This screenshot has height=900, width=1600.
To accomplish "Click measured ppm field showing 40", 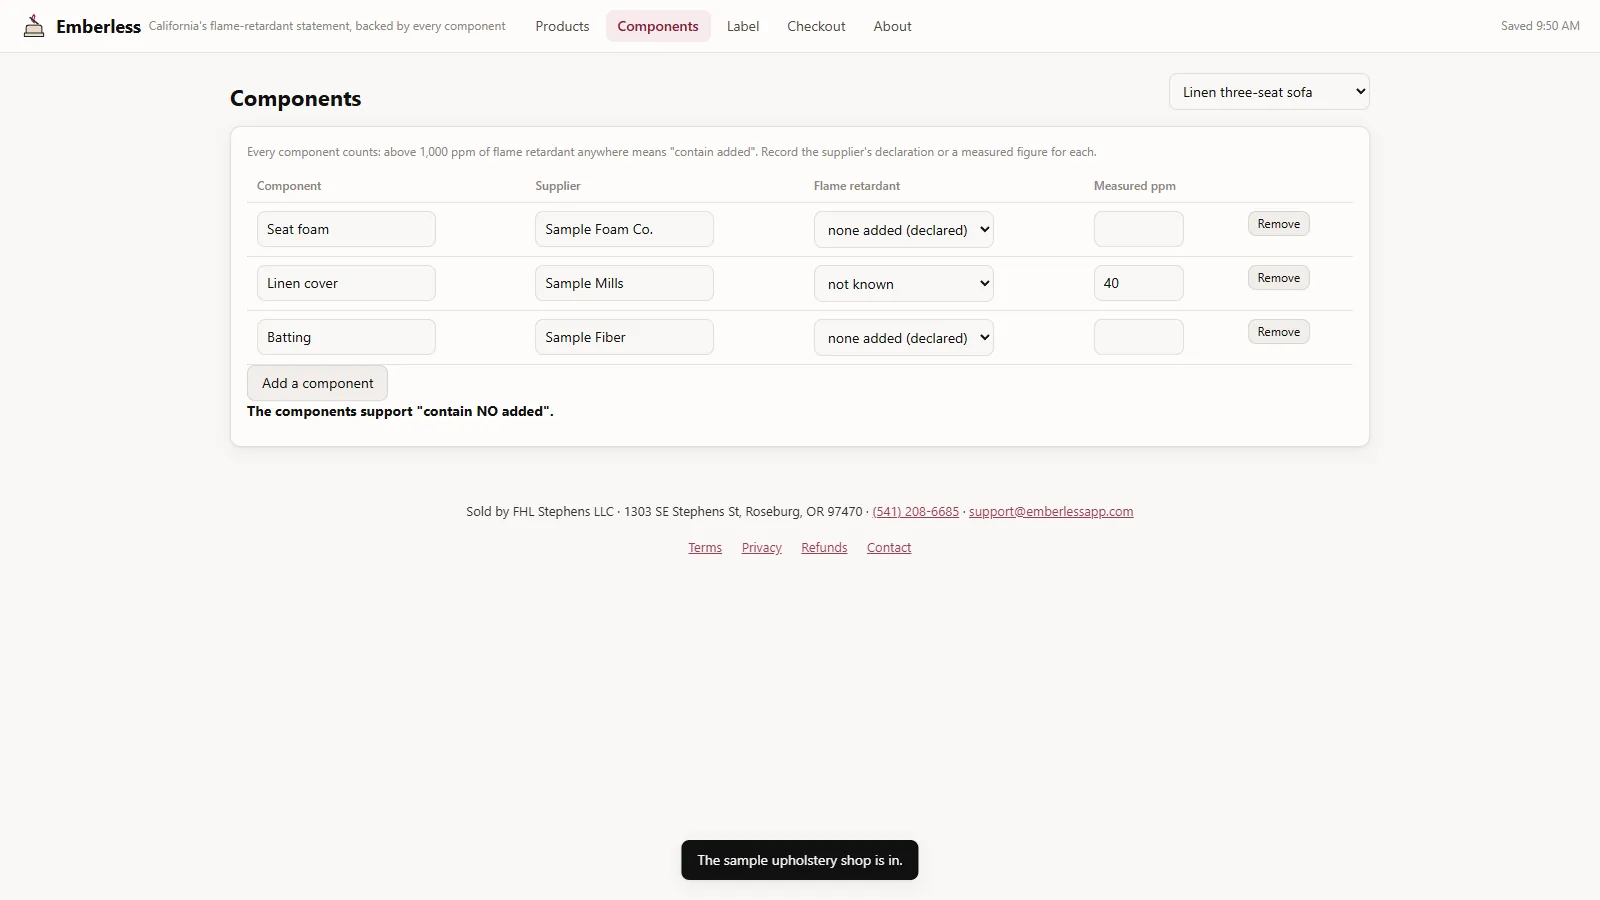I will click(1139, 283).
